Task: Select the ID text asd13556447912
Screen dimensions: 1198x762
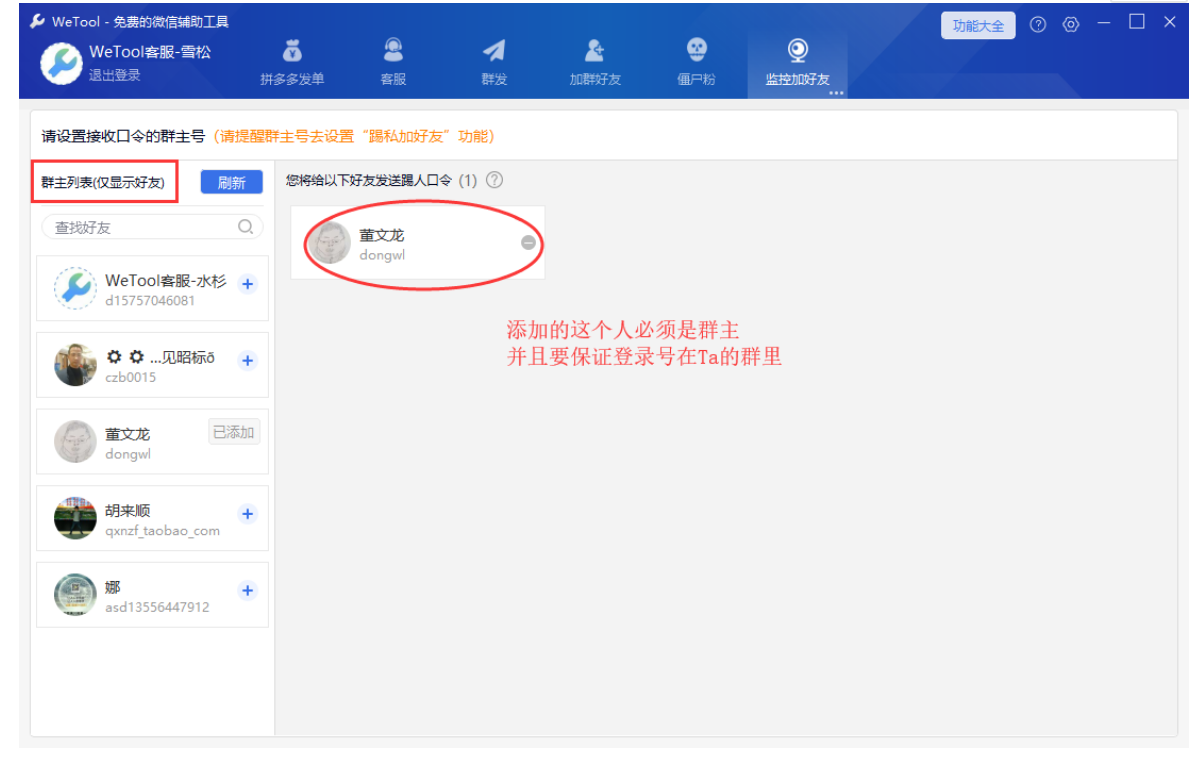Action: pos(157,607)
